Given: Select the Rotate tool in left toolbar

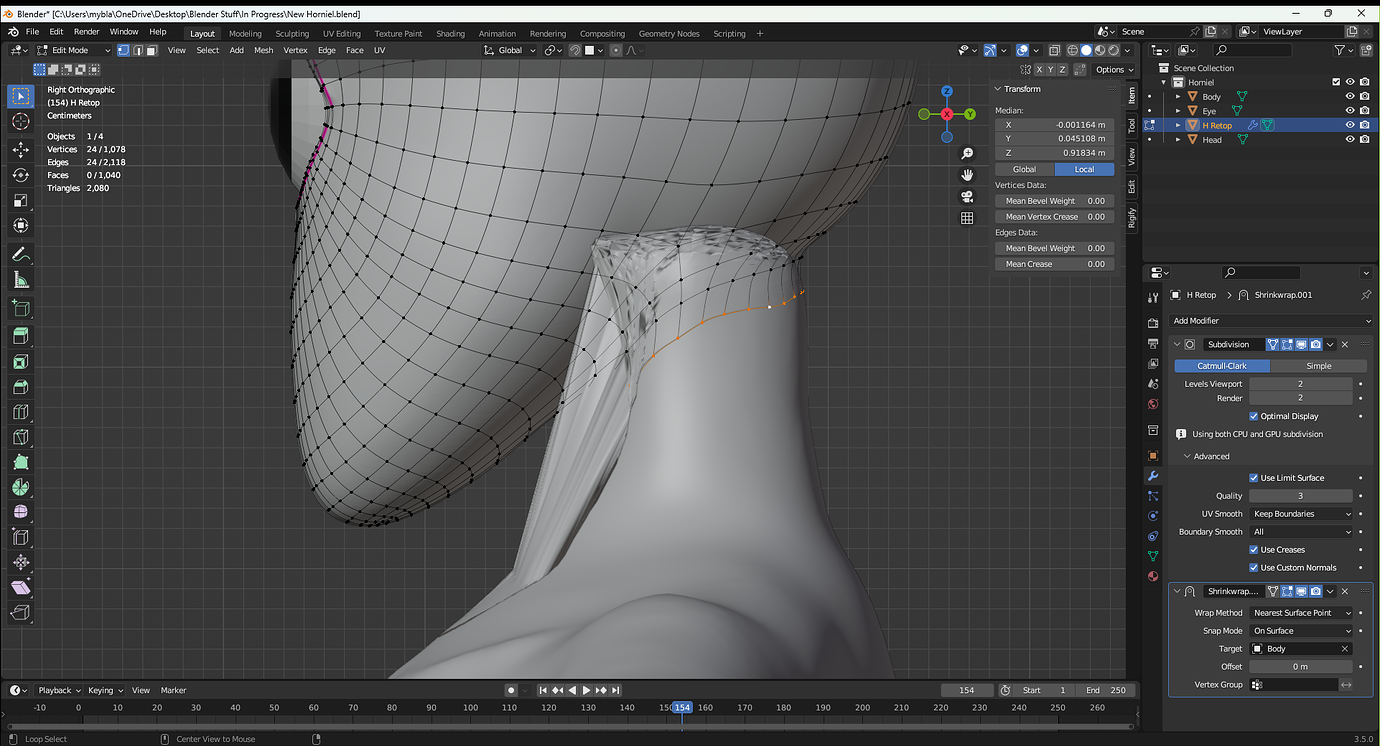Looking at the screenshot, I should point(21,175).
